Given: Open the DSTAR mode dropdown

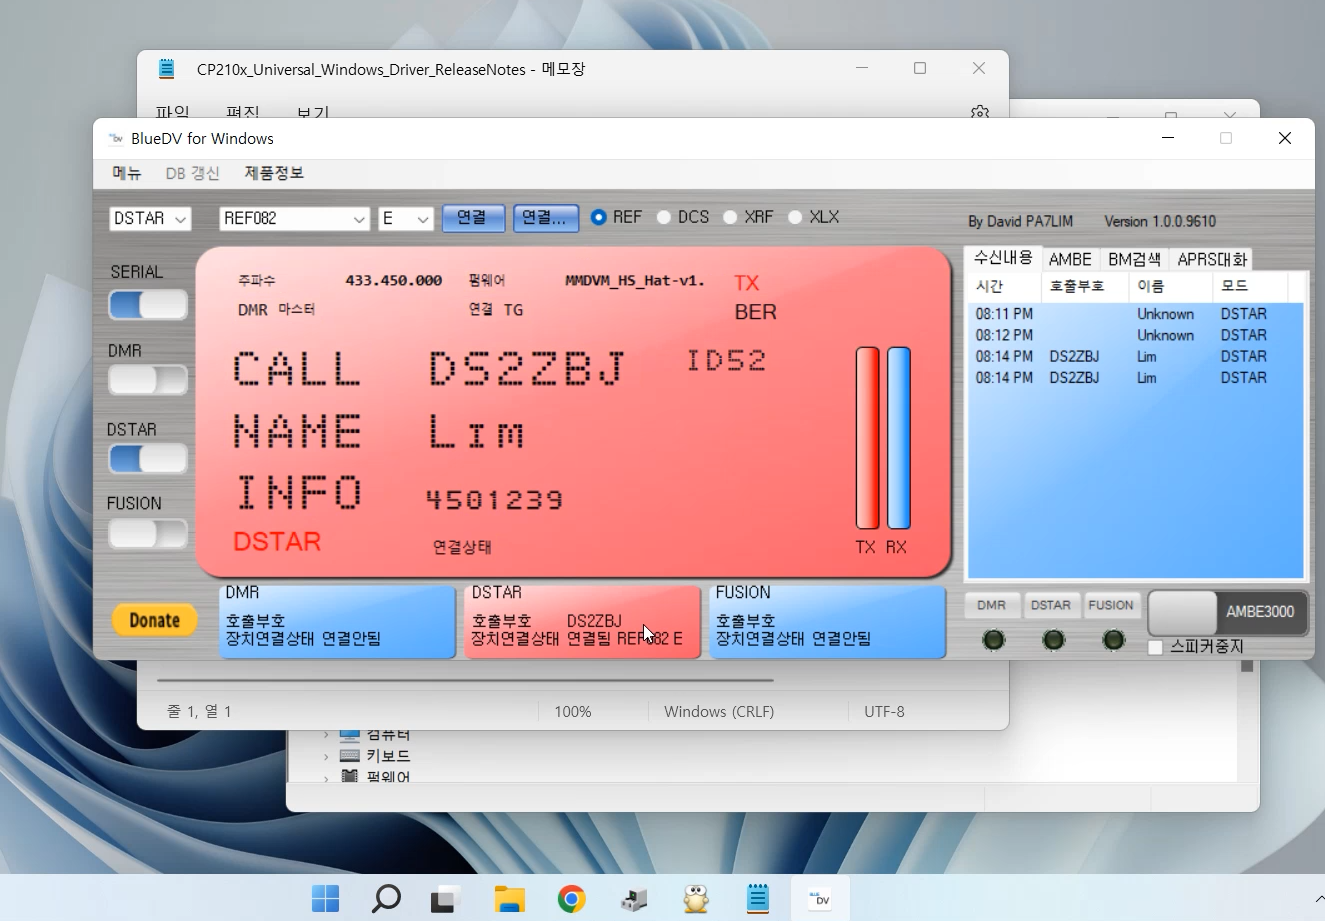Looking at the screenshot, I should coord(150,218).
